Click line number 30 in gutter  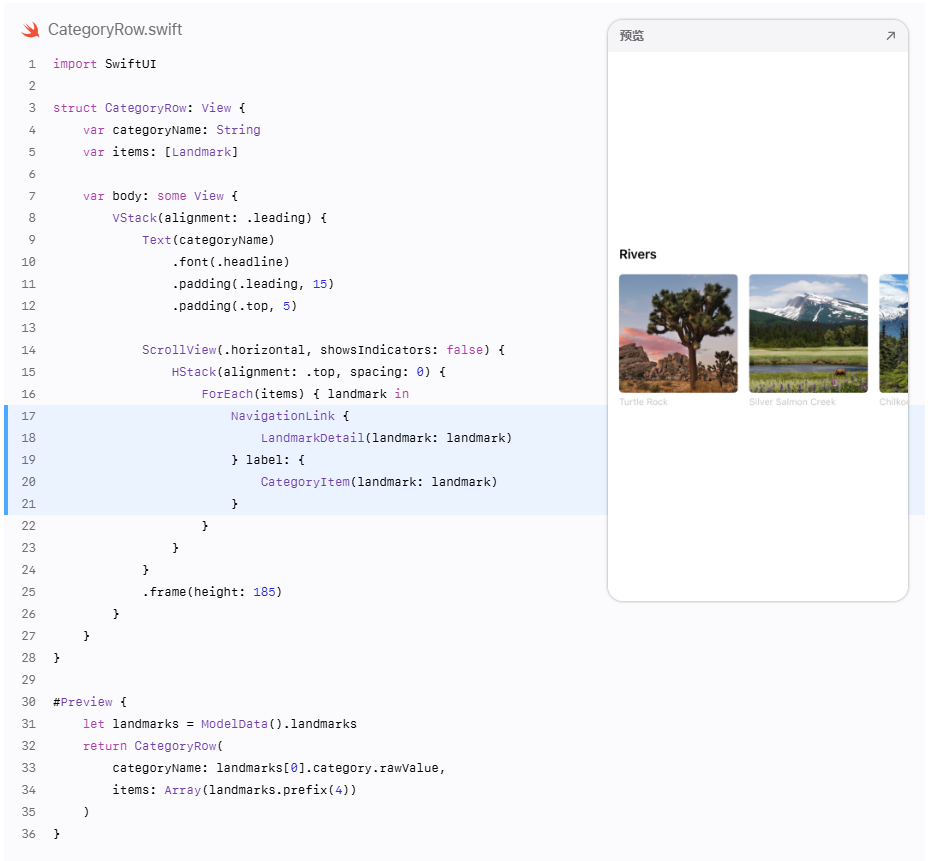click(x=28, y=702)
